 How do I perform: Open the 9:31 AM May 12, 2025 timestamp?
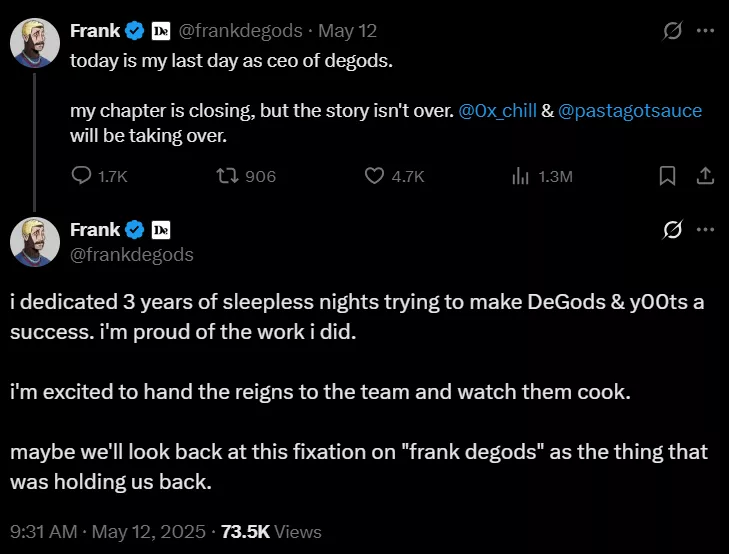click(x=109, y=530)
